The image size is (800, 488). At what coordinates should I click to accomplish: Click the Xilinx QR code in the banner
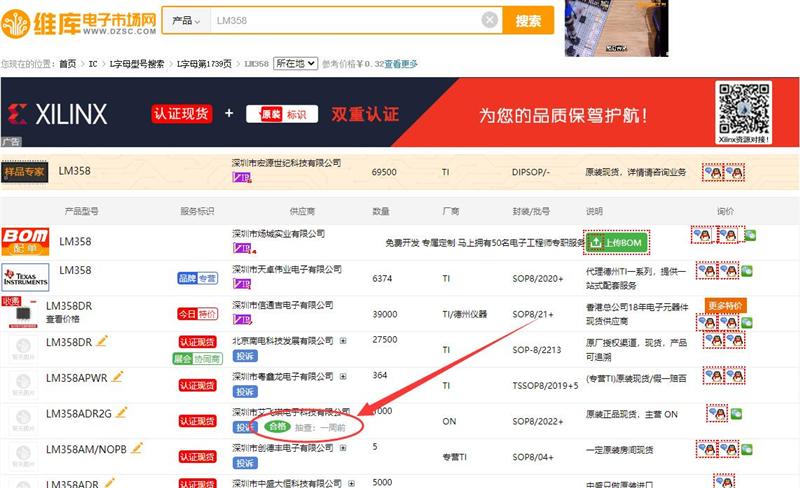(x=743, y=112)
